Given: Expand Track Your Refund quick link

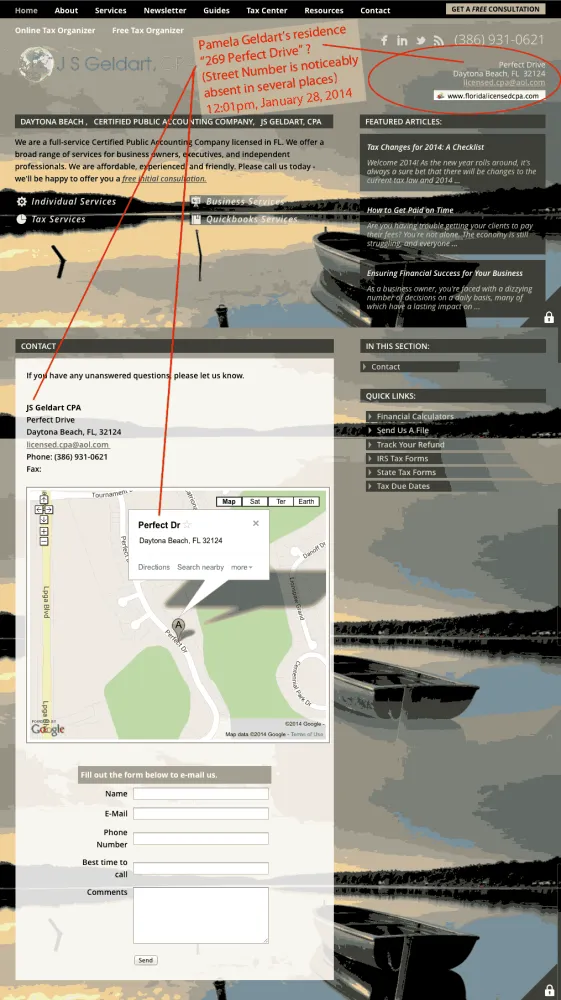Looking at the screenshot, I should coord(411,445).
